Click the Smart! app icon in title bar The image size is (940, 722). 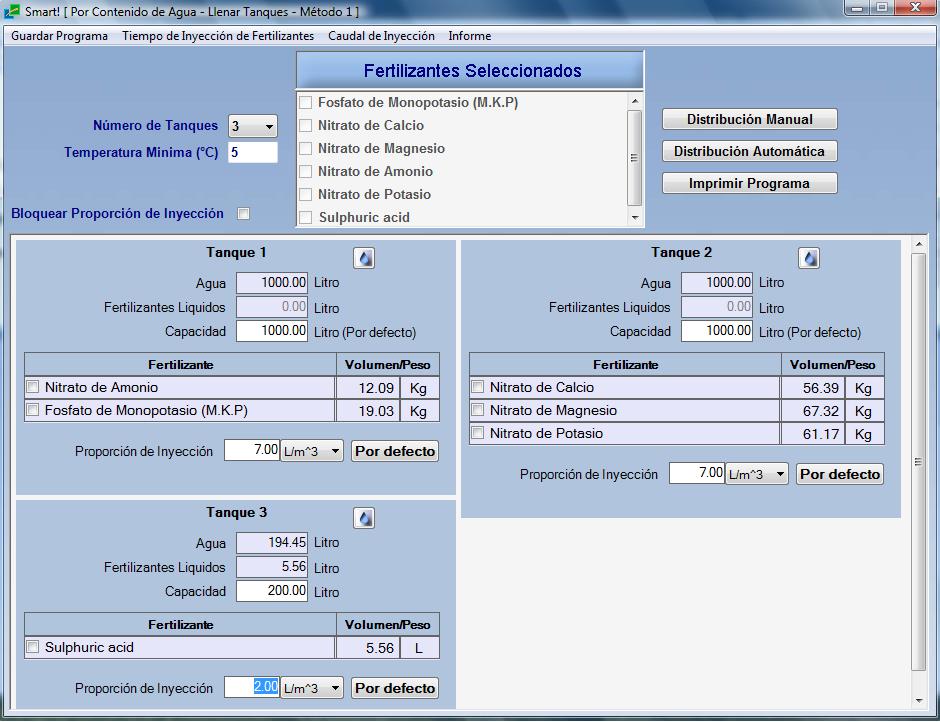[11, 10]
